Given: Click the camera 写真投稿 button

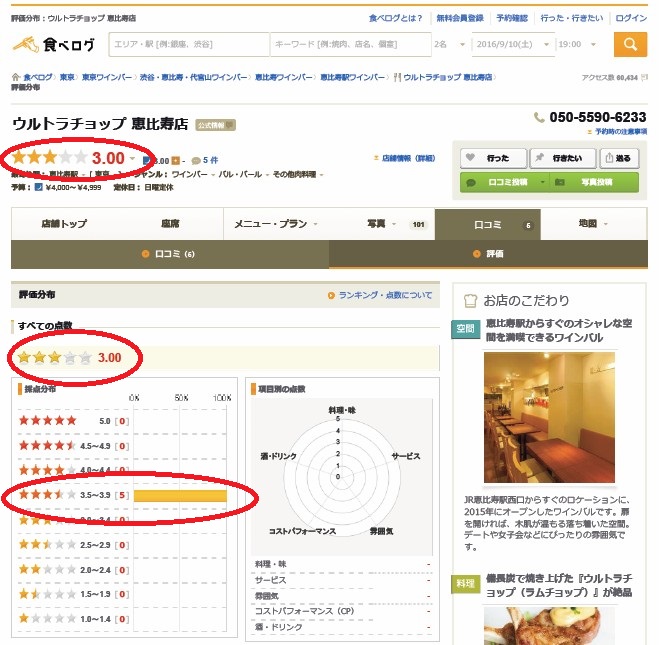Looking at the screenshot, I should 594,182.
